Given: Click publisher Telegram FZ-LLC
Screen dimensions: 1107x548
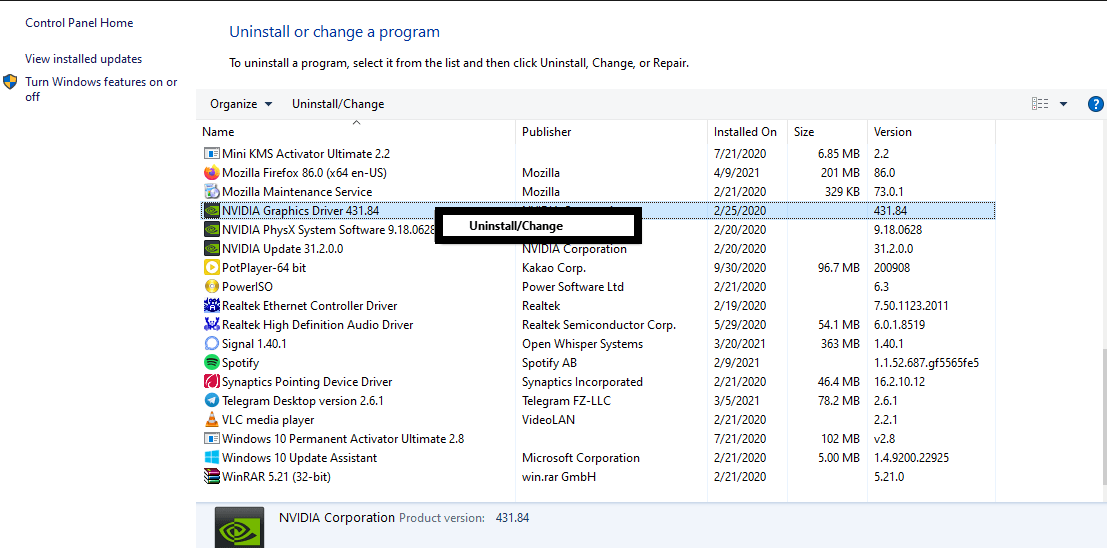Looking at the screenshot, I should click(x=566, y=400).
